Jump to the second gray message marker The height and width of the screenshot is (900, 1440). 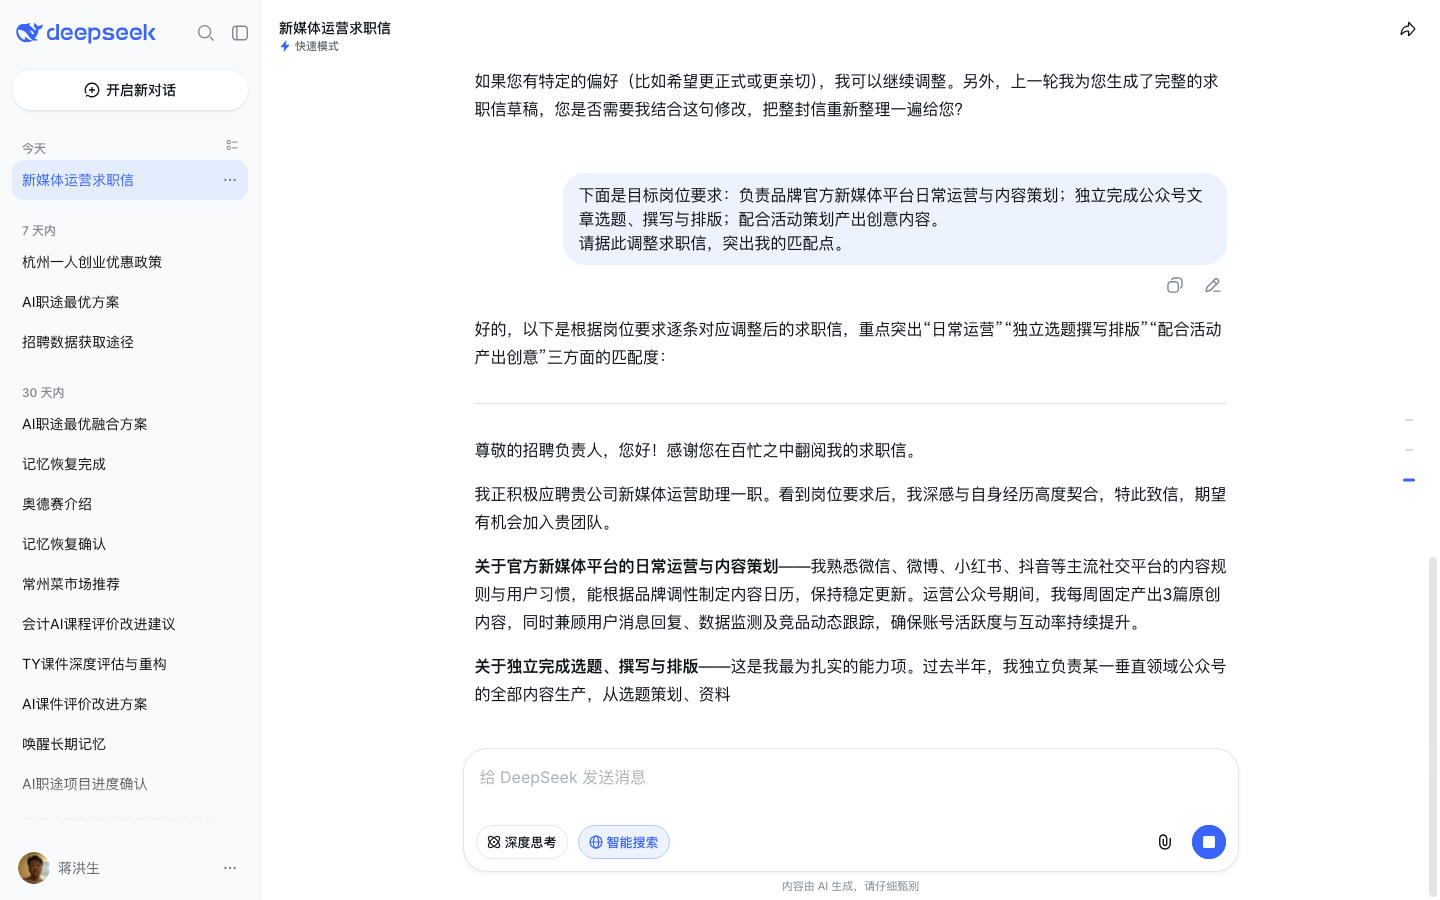tap(1408, 450)
